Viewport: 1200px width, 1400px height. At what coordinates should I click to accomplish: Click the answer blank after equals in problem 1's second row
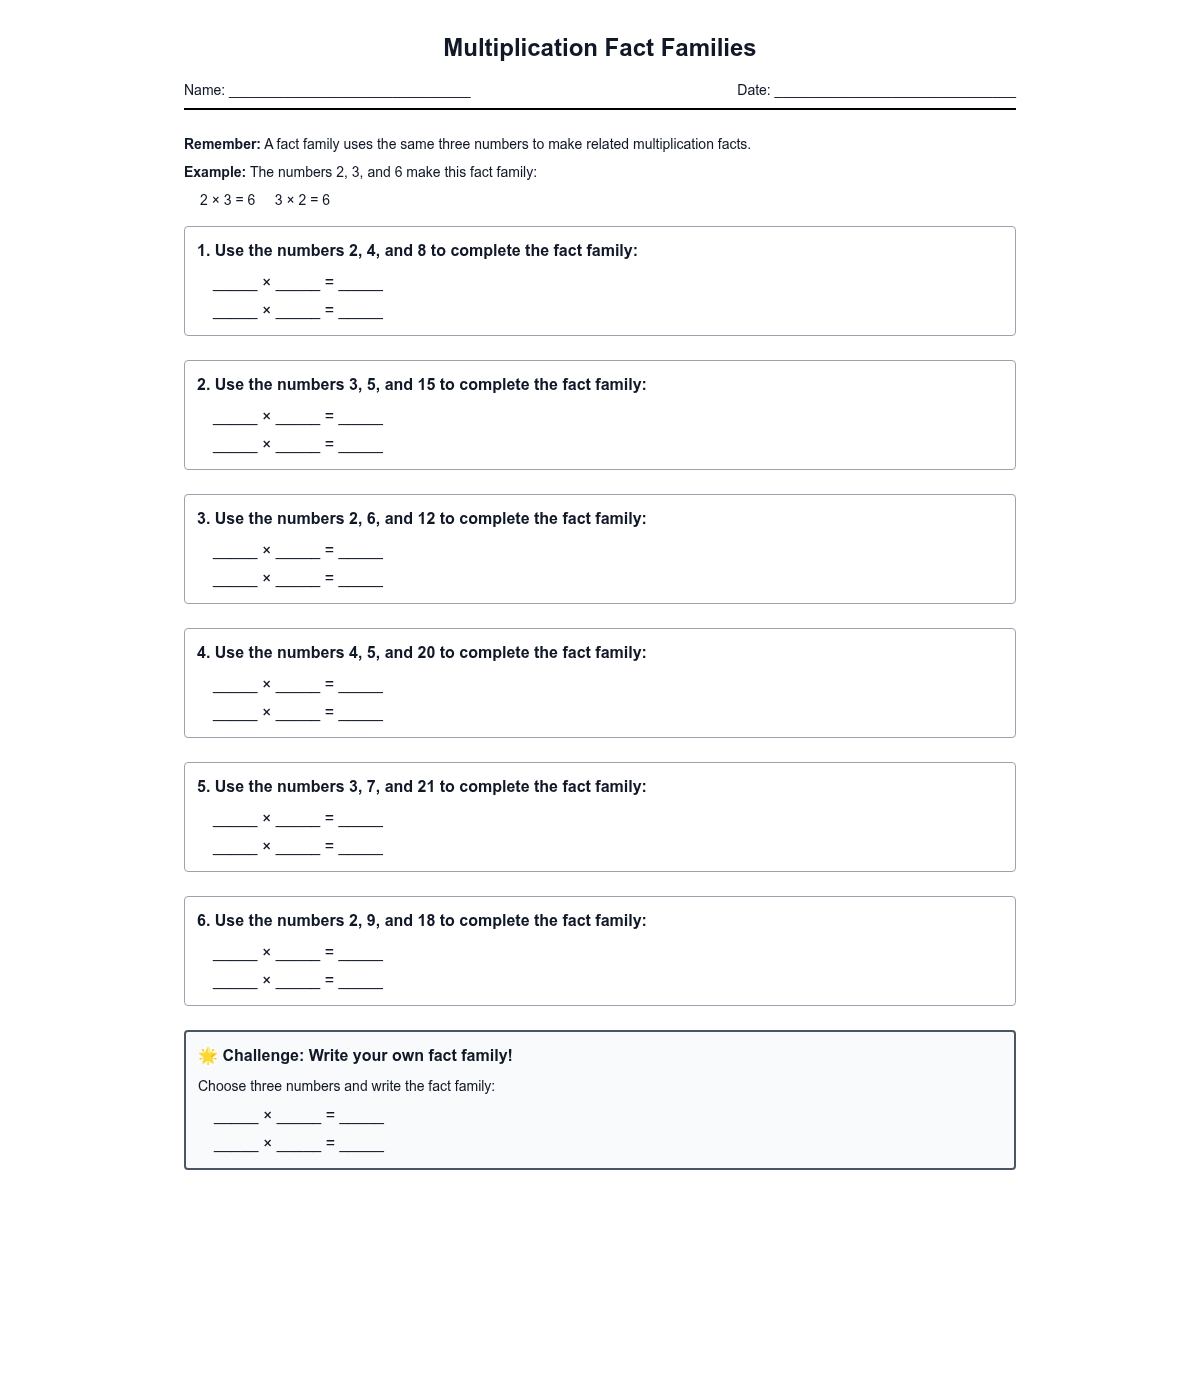point(361,311)
